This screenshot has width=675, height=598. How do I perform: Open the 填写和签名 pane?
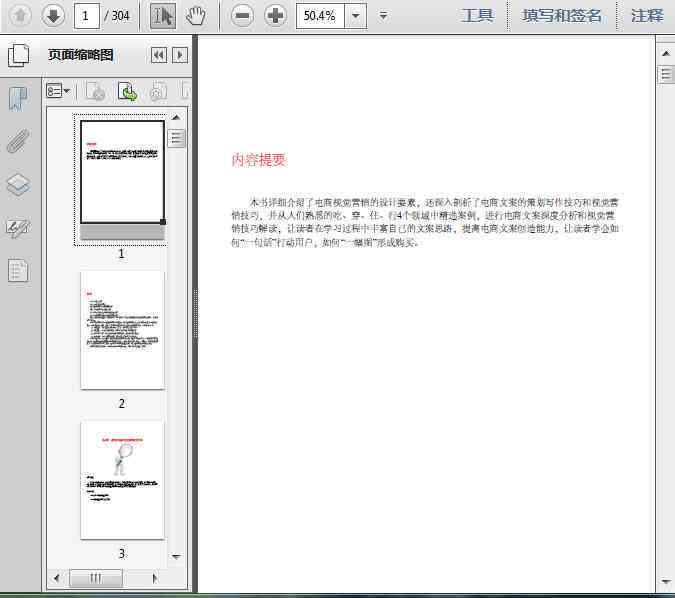562,16
